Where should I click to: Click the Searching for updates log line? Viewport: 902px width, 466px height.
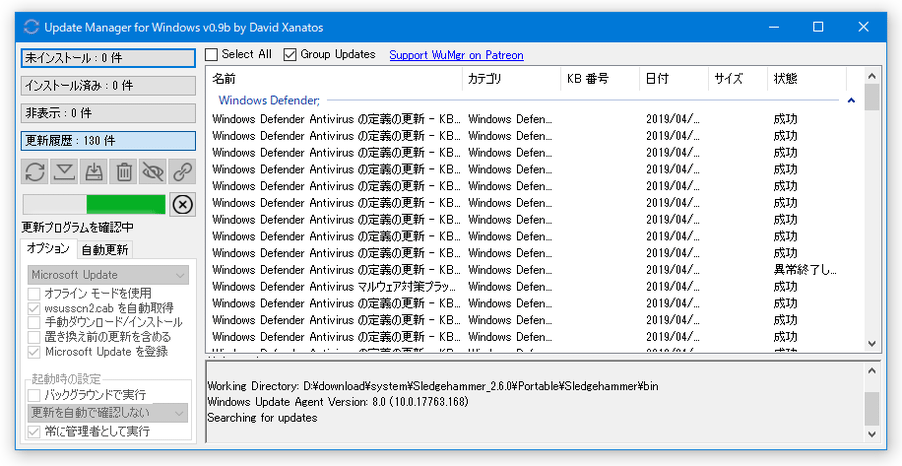pyautogui.click(x=262, y=418)
